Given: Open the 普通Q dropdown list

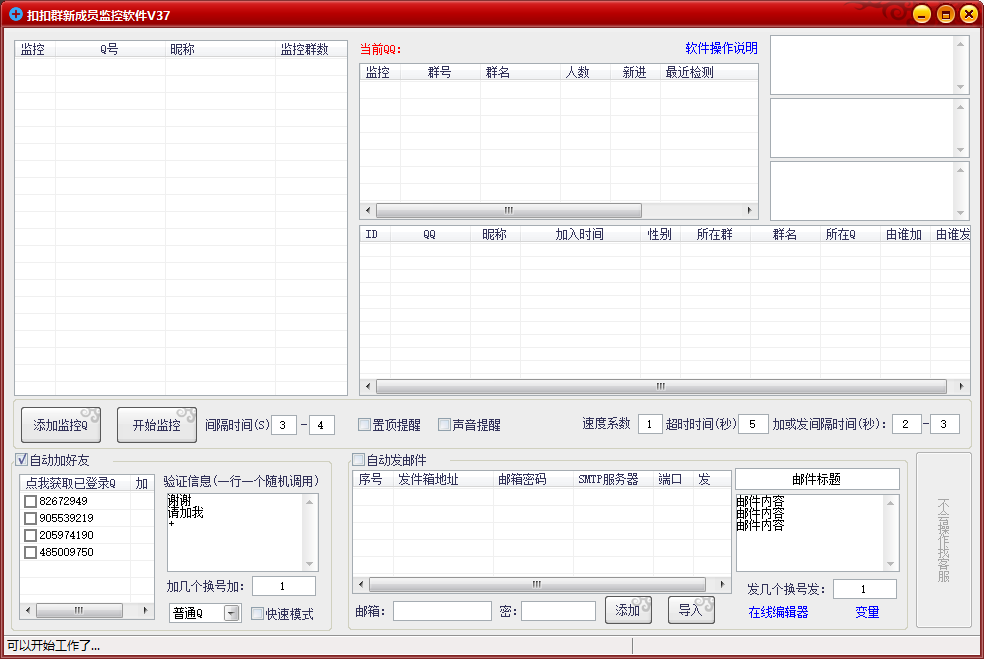Looking at the screenshot, I should tap(231, 614).
